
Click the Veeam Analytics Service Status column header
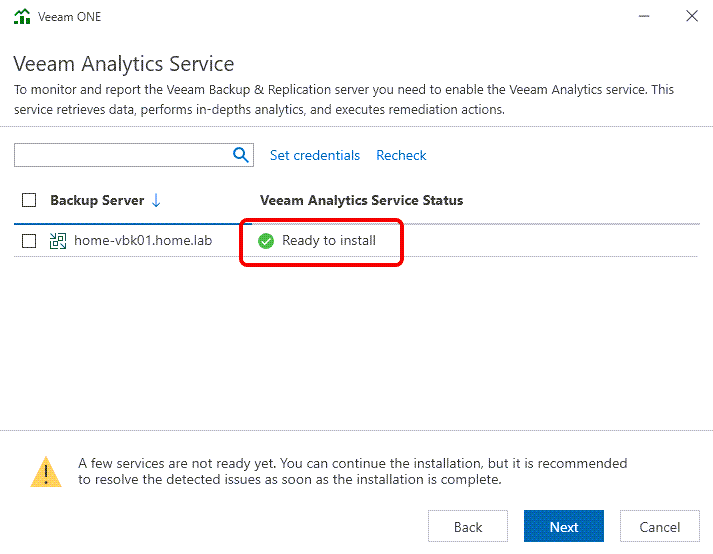click(x=361, y=200)
